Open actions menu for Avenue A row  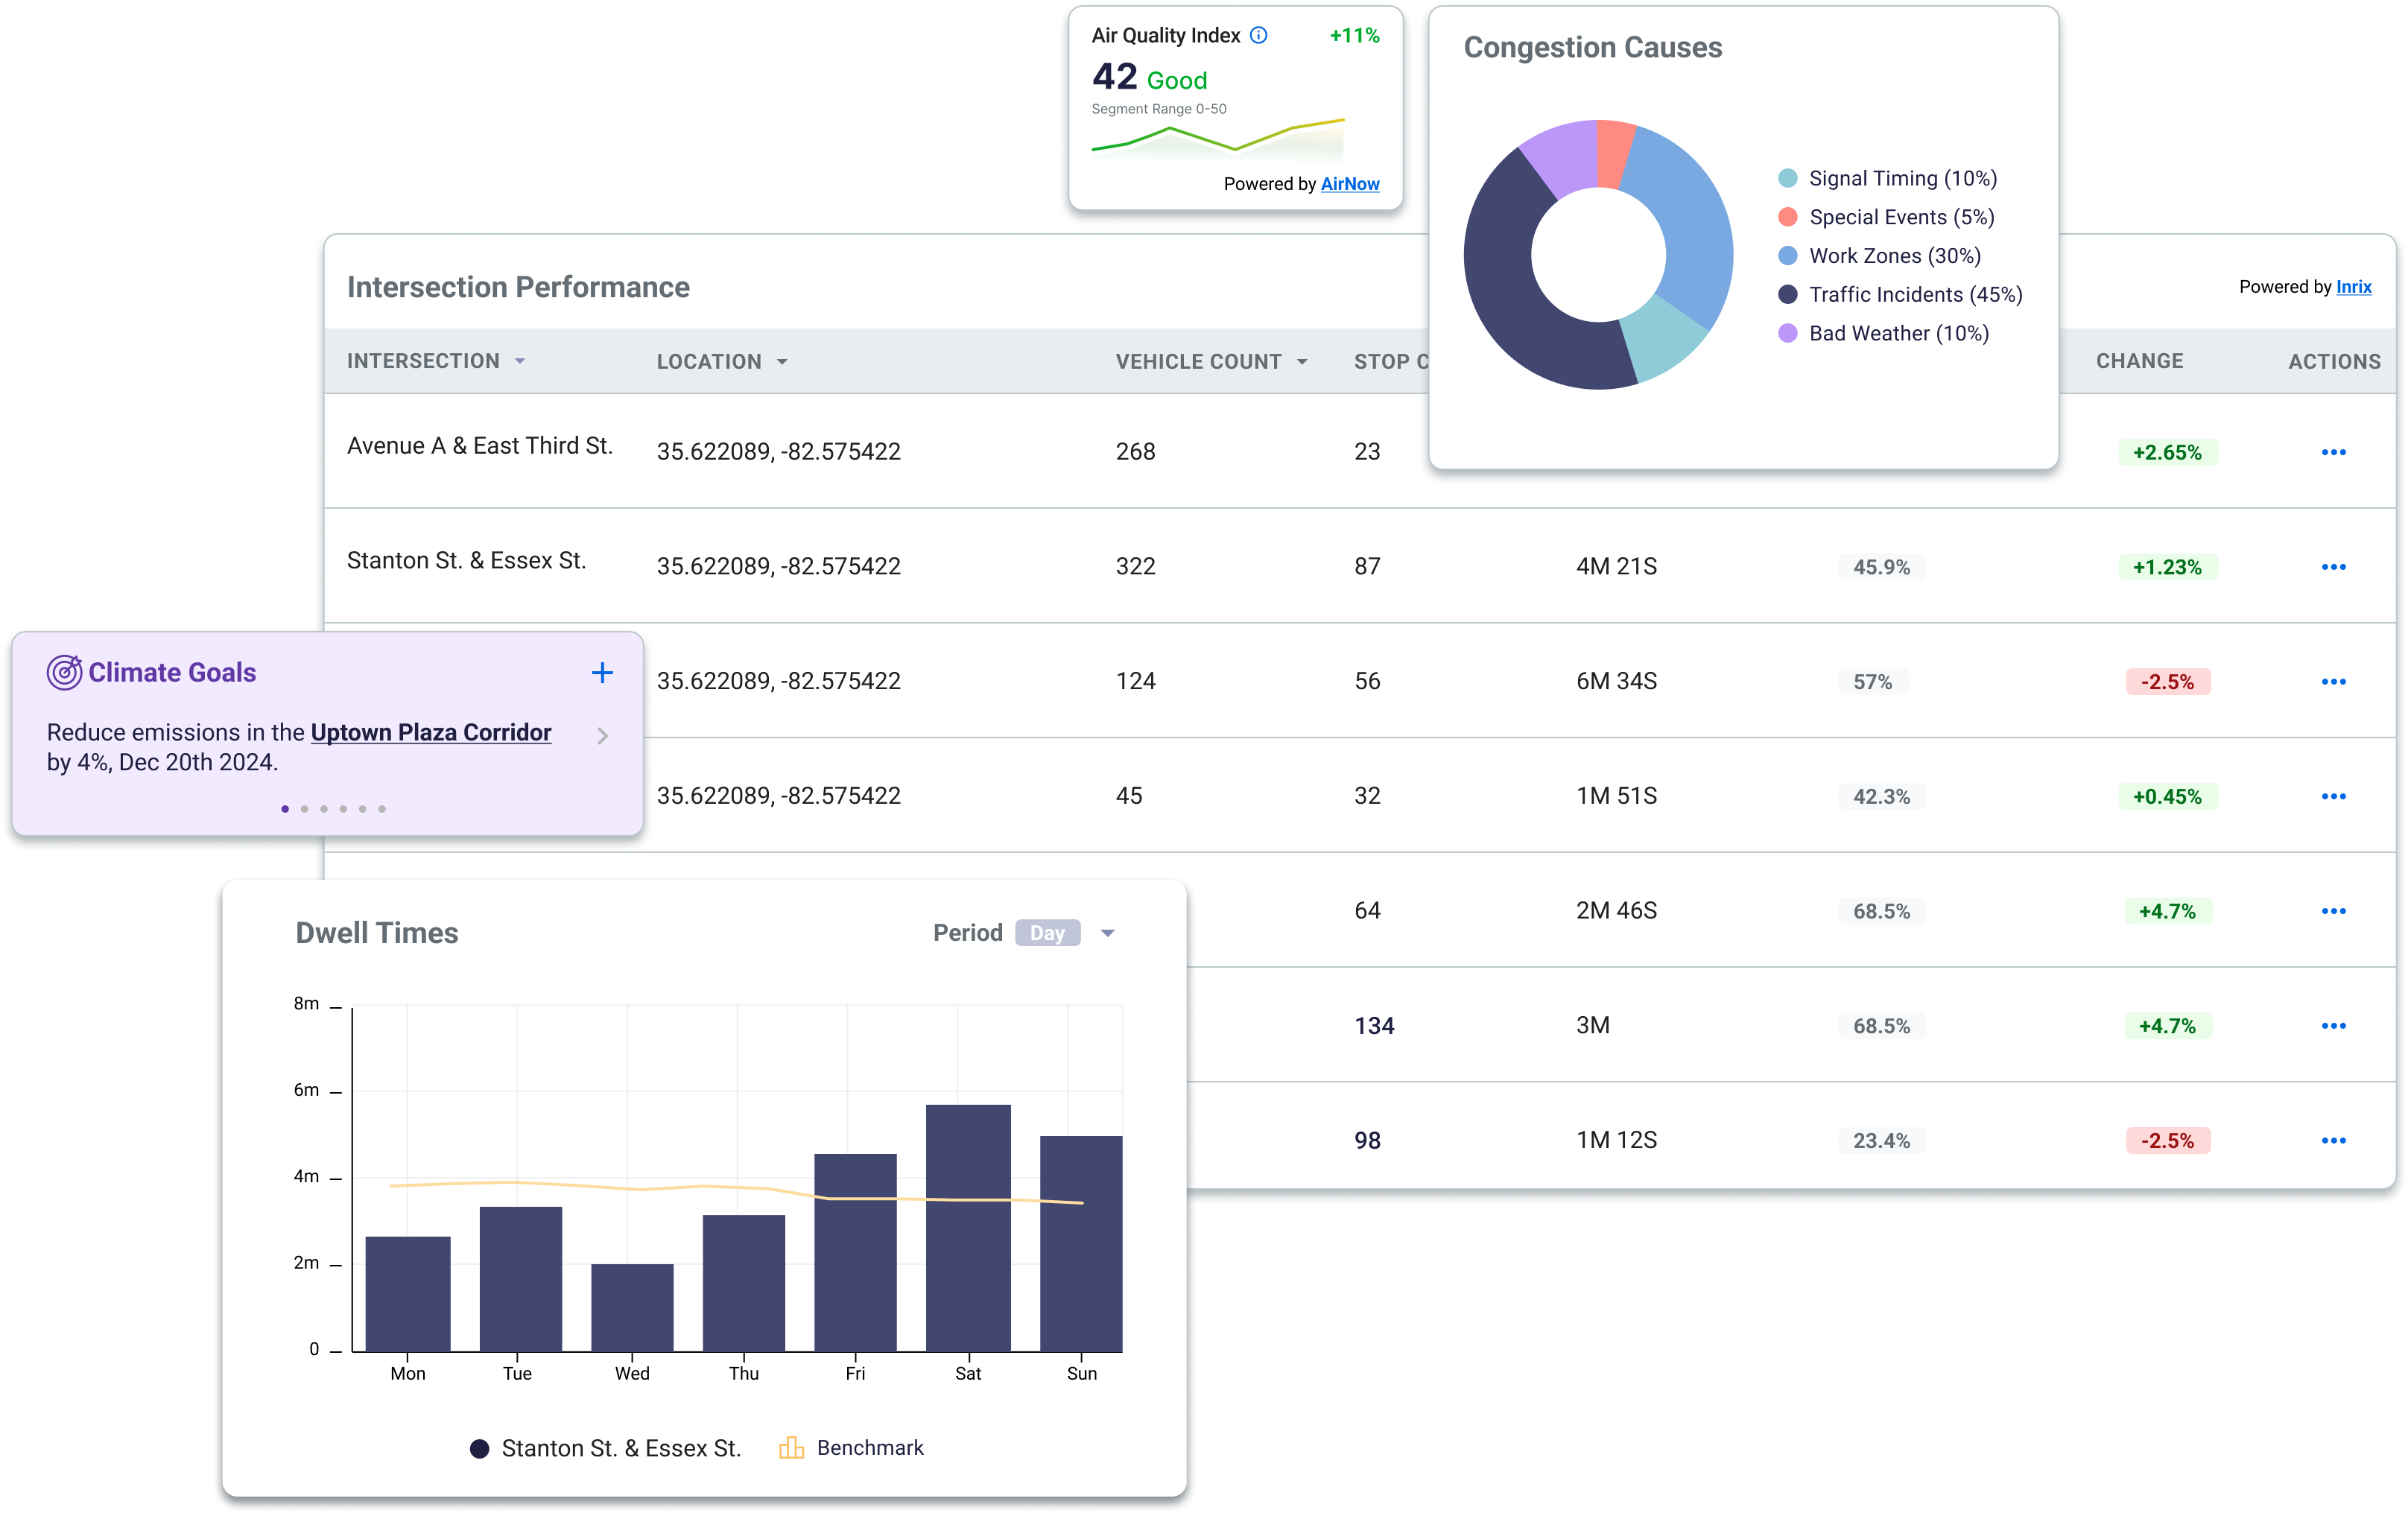pyautogui.click(x=2333, y=452)
